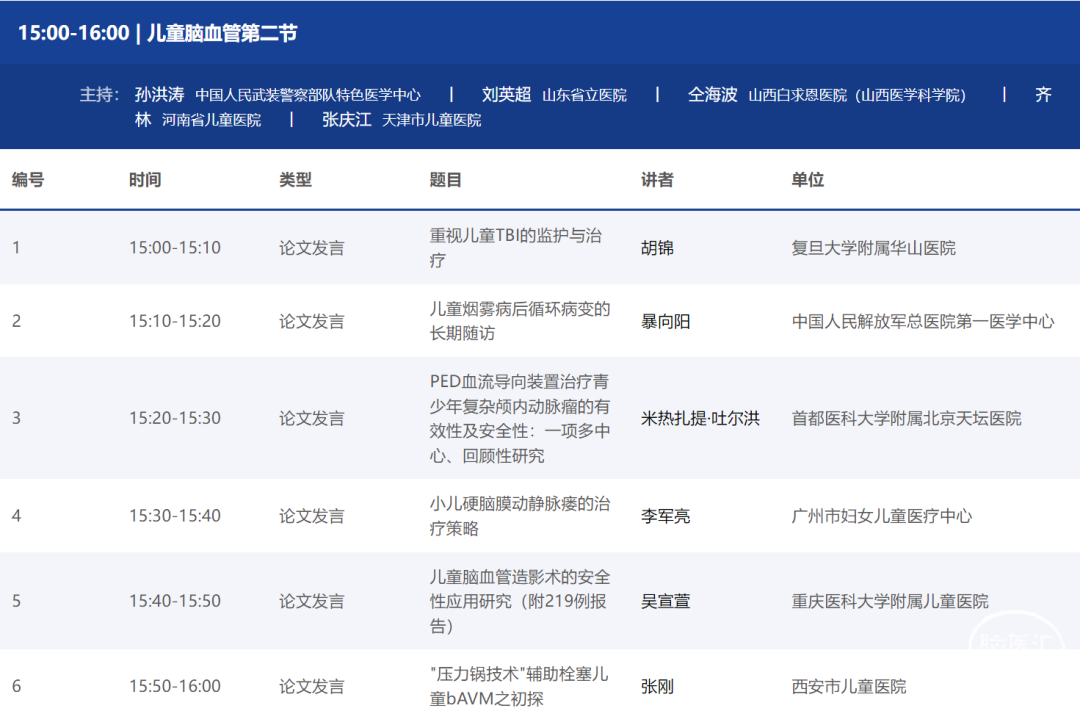Click moderator name 张庆江

pyautogui.click(x=346, y=119)
